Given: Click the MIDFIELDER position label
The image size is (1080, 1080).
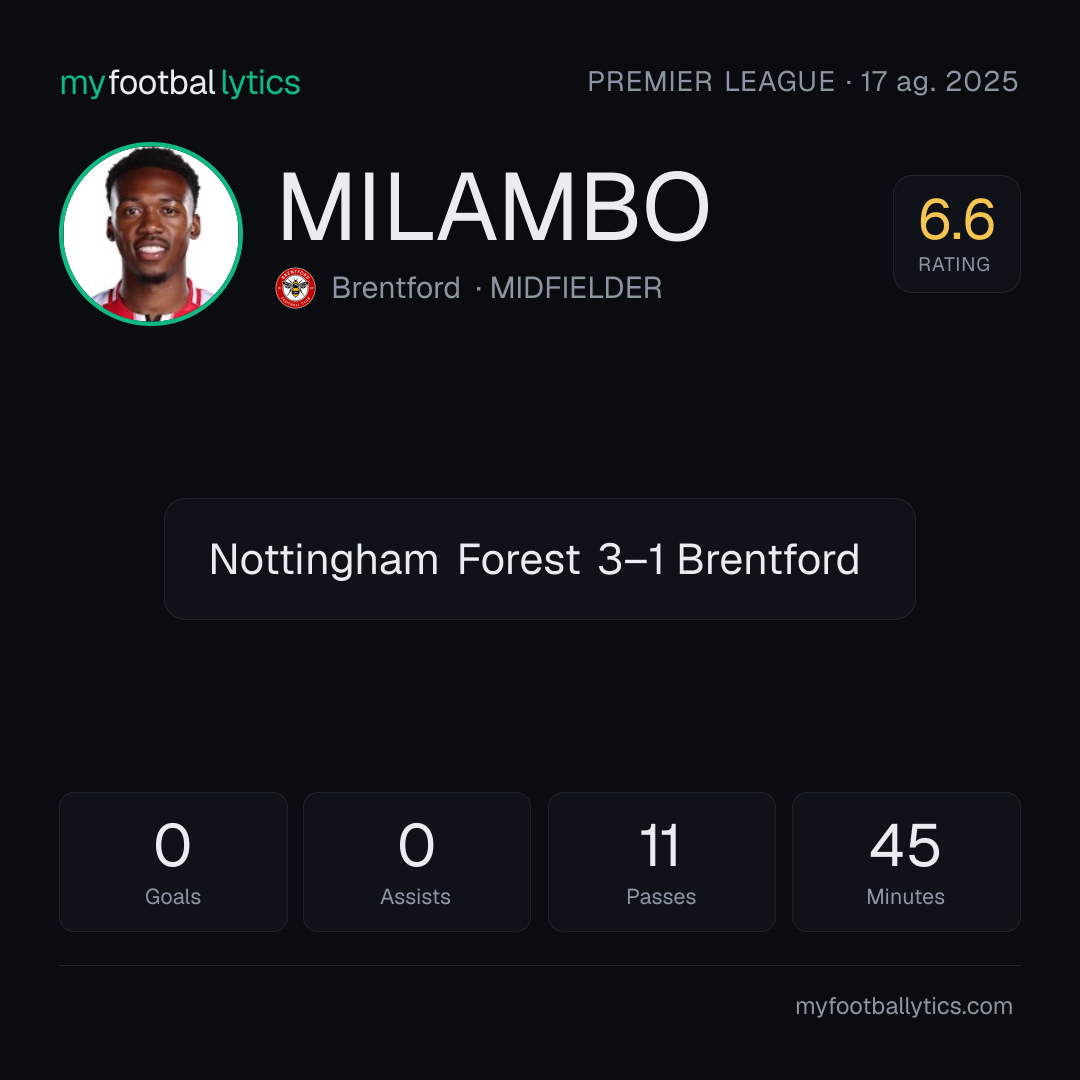Looking at the screenshot, I should [576, 288].
